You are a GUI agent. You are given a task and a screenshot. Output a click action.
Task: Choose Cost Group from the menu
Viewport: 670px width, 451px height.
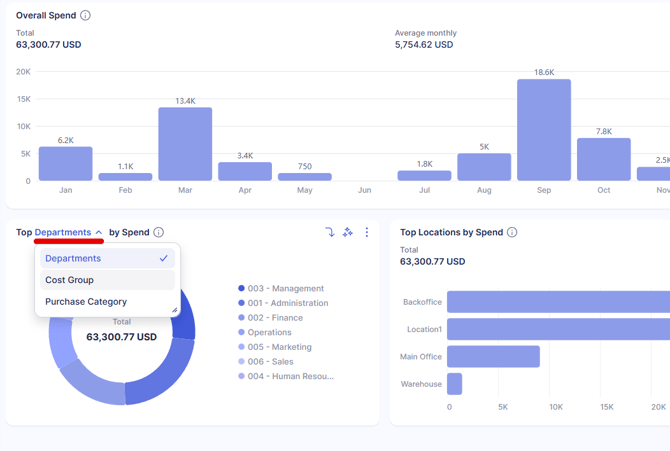pos(69,280)
